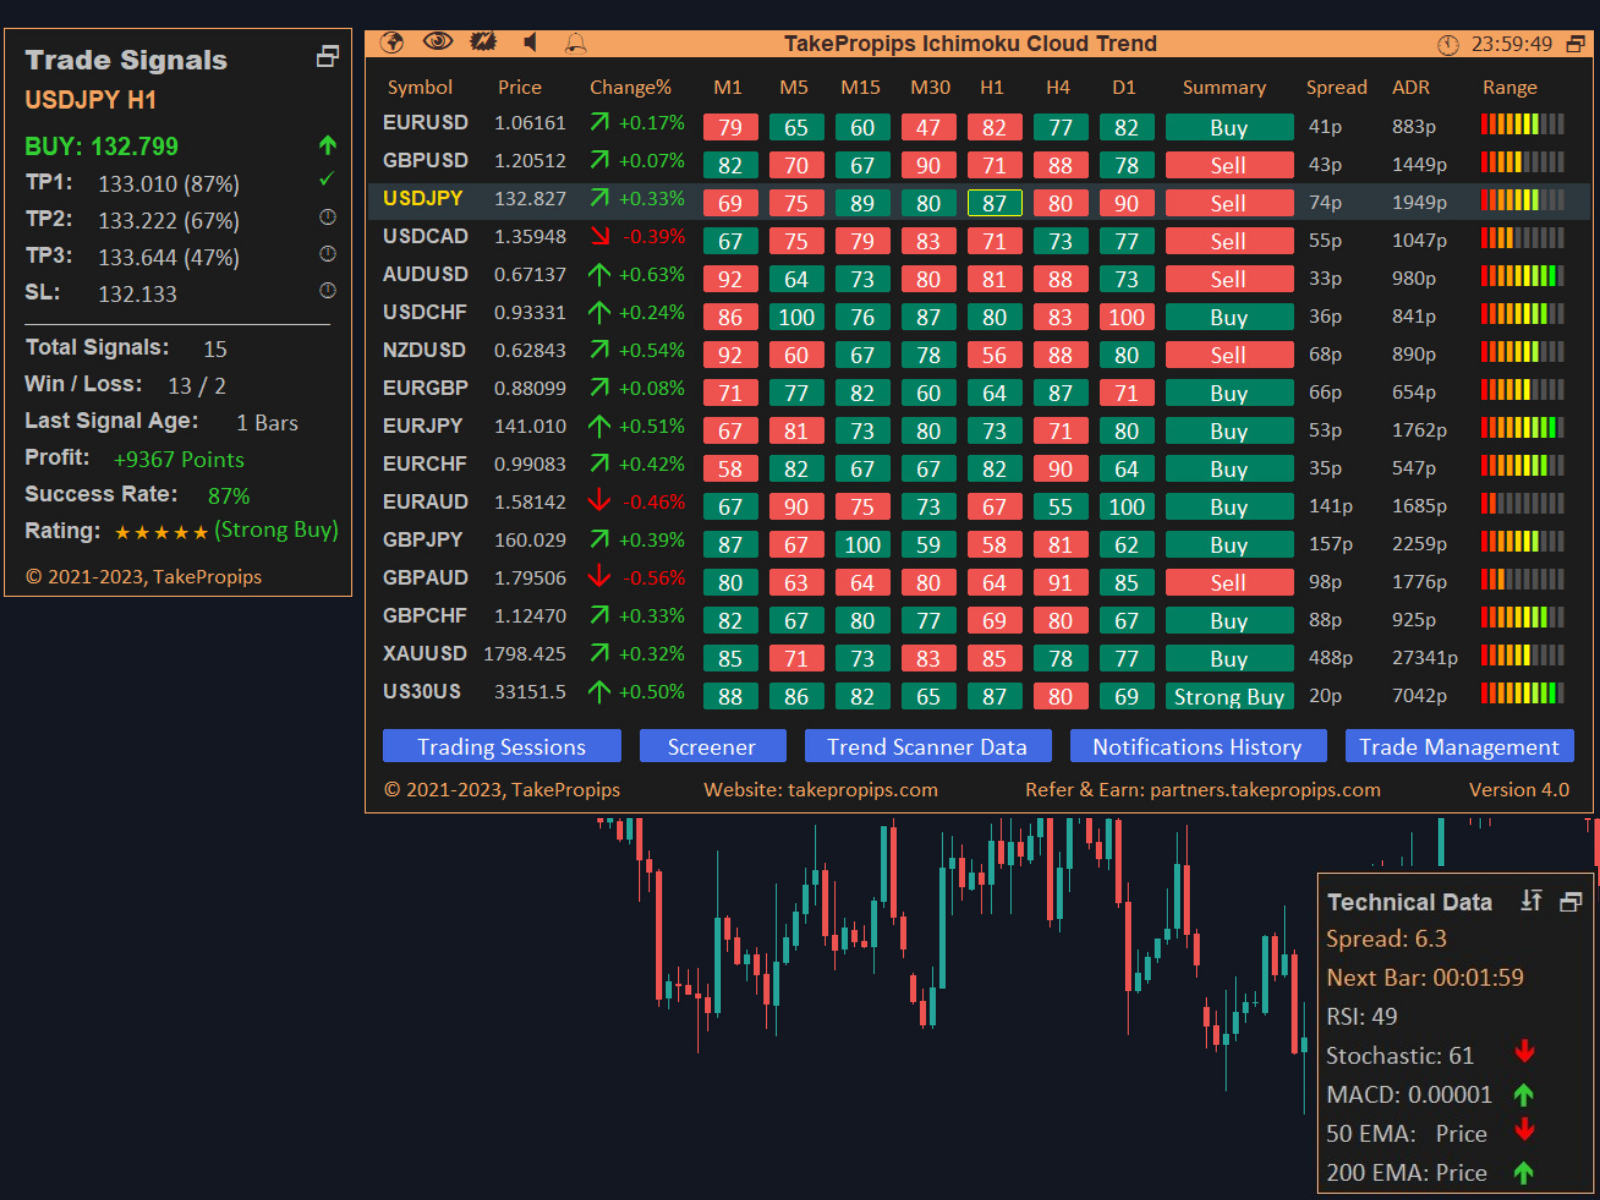
Task: Click the GBPJPY M15 cell showing 100
Action: (862, 545)
